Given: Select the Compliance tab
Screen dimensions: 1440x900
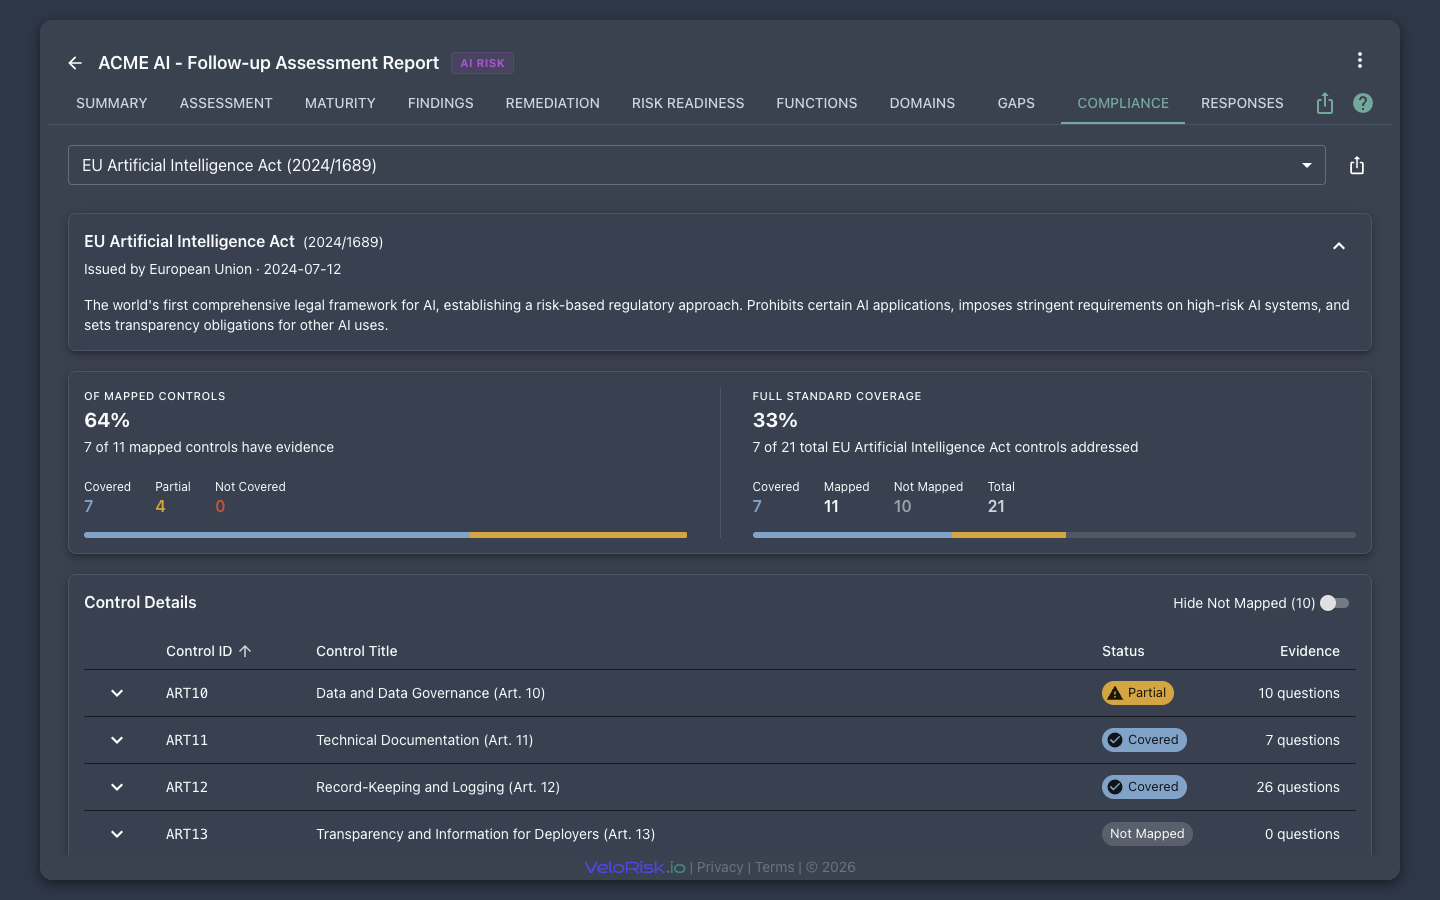Looking at the screenshot, I should pyautogui.click(x=1123, y=103).
